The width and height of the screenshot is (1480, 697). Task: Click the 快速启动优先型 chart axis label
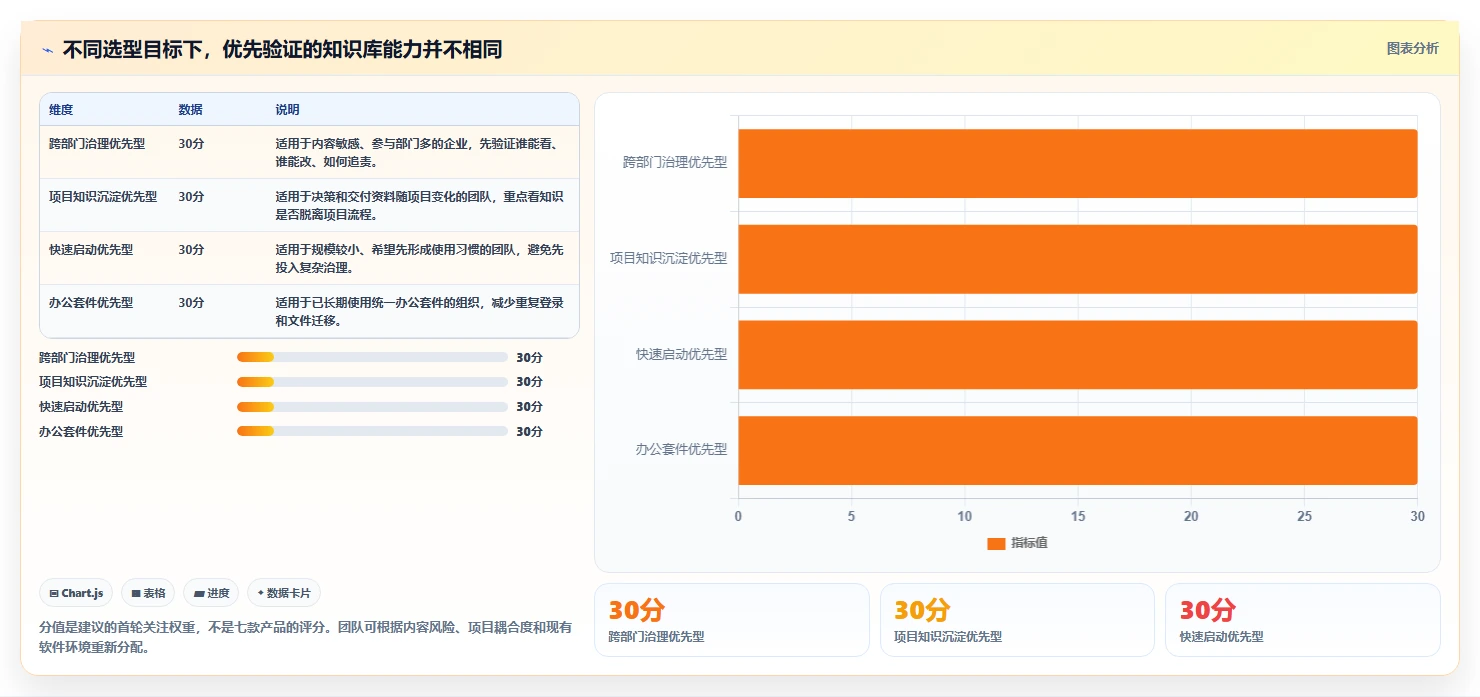(x=682, y=354)
